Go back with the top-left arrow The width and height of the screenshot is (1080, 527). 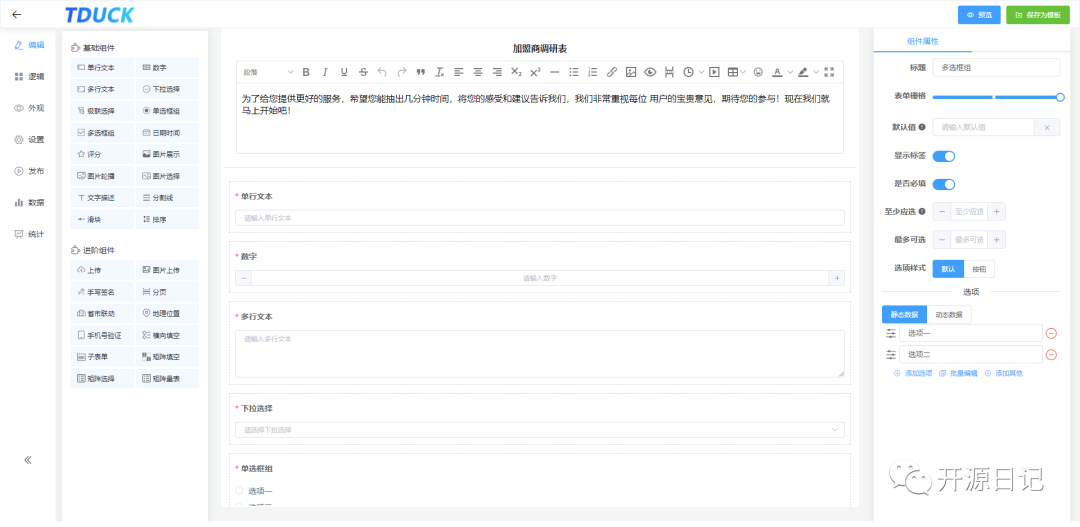pyautogui.click(x=17, y=14)
